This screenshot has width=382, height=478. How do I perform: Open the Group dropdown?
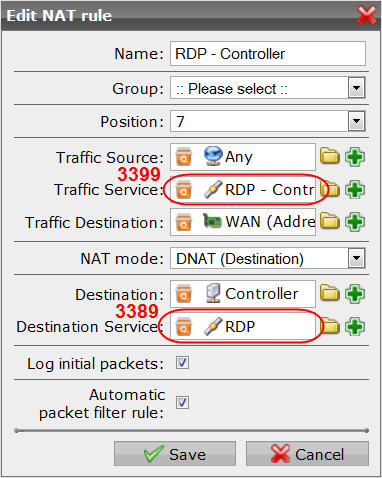click(x=356, y=88)
